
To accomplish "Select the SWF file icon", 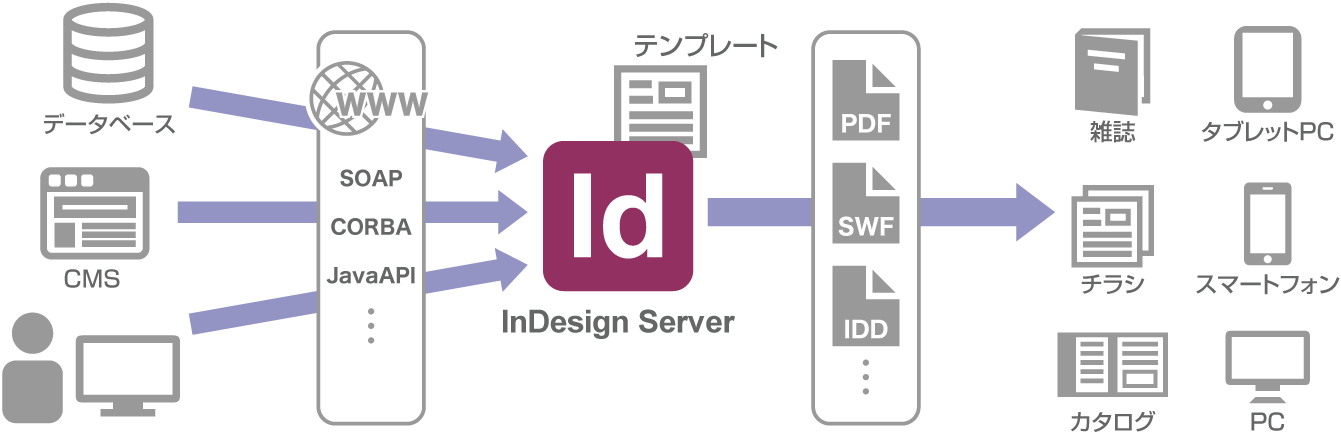I will coord(866,205).
